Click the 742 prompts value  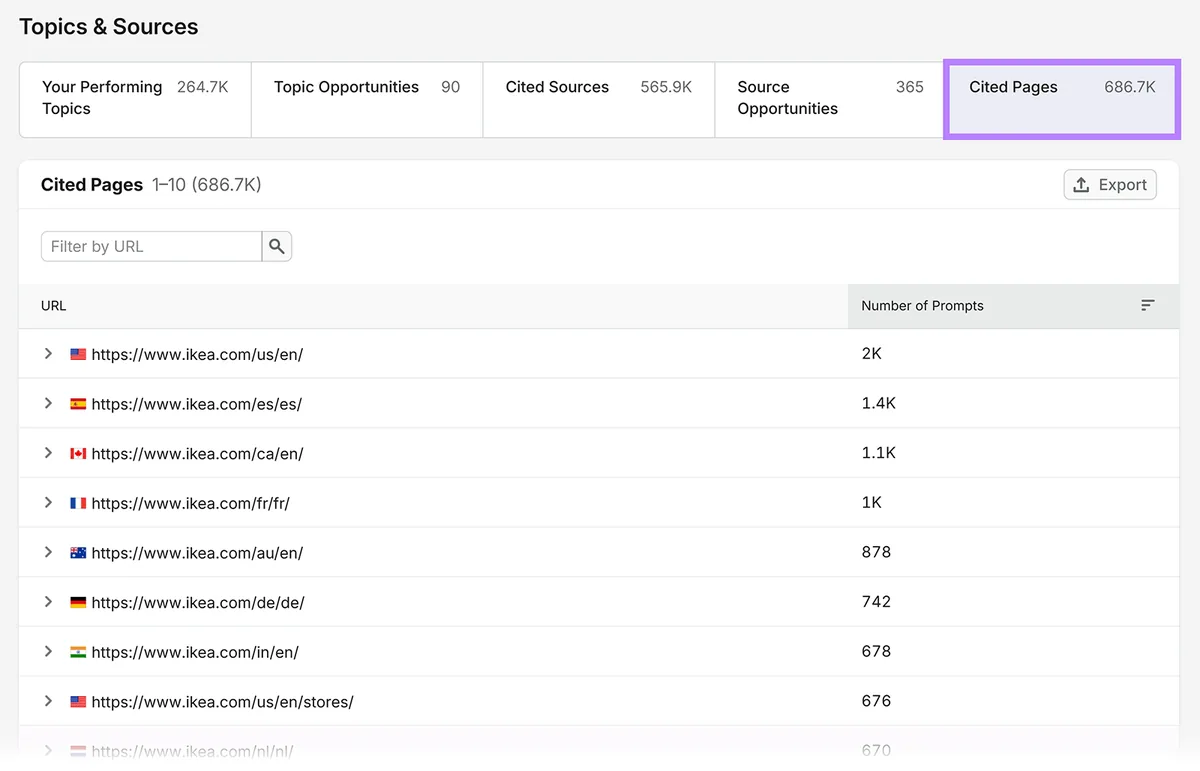click(x=876, y=601)
